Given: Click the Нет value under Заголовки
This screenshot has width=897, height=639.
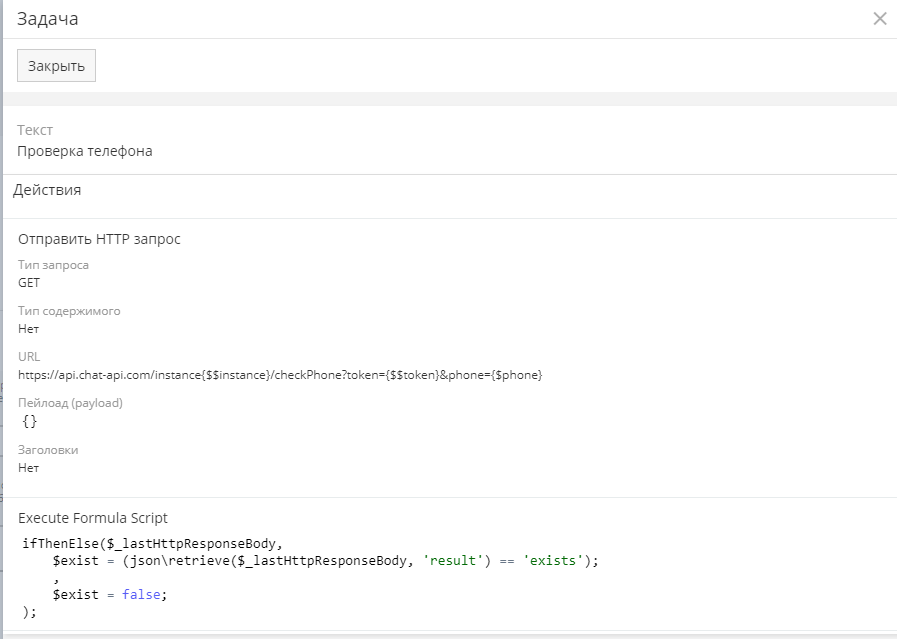Looking at the screenshot, I should click(x=29, y=468).
